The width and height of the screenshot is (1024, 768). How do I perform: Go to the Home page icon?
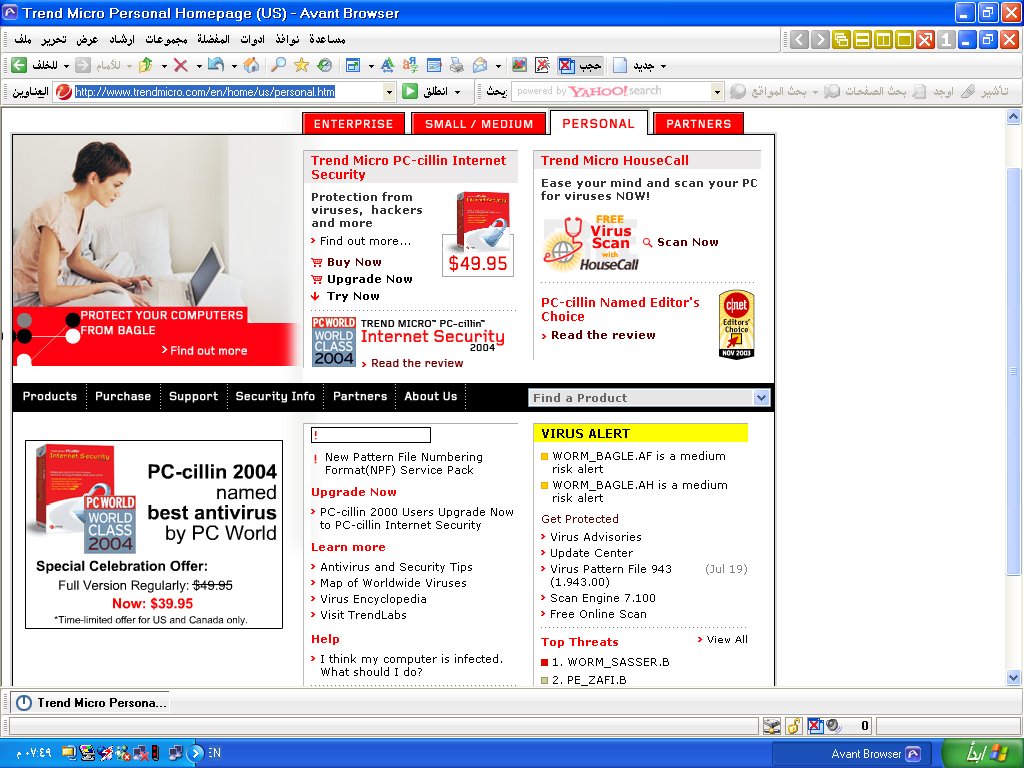click(x=251, y=65)
